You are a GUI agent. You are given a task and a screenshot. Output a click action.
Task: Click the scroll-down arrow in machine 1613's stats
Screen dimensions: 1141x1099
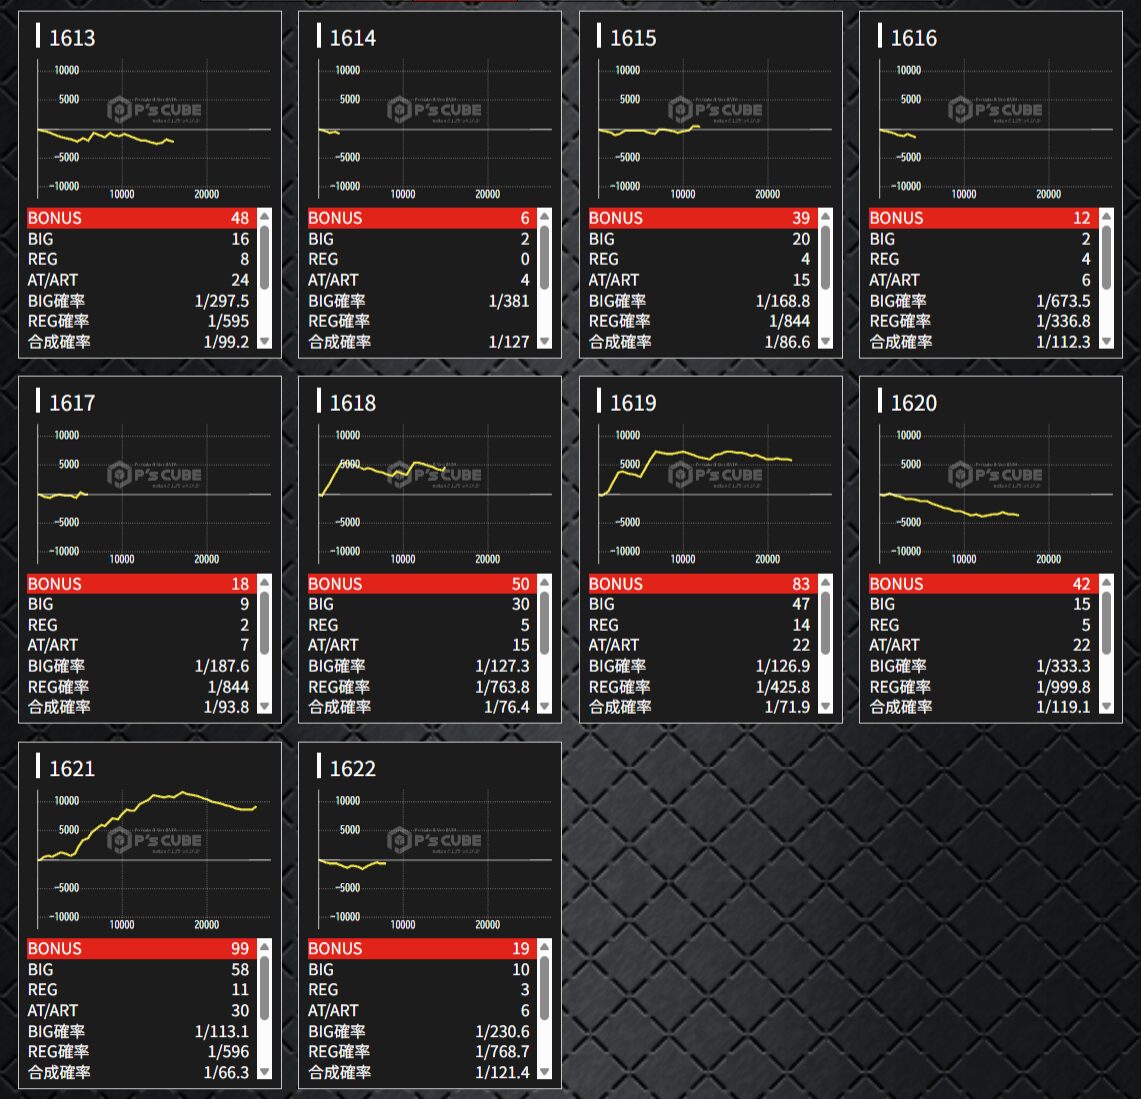point(264,342)
